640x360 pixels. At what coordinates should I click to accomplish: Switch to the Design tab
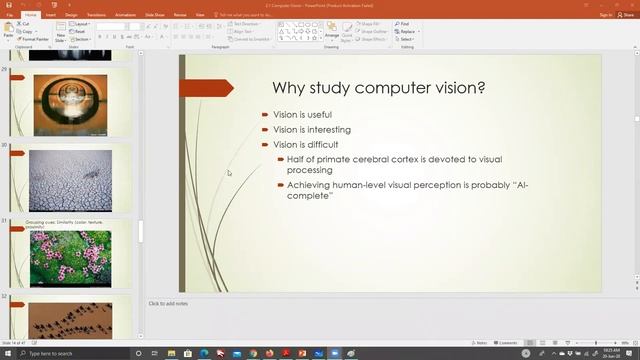[71, 15]
